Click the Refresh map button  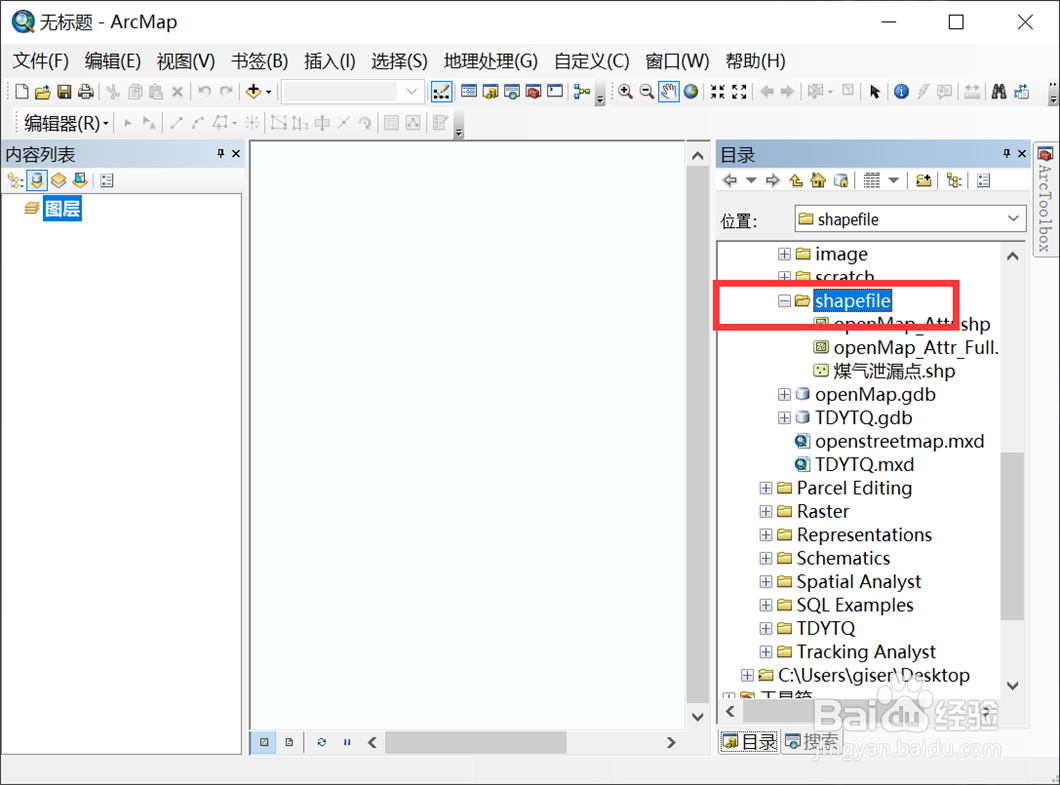coord(322,742)
